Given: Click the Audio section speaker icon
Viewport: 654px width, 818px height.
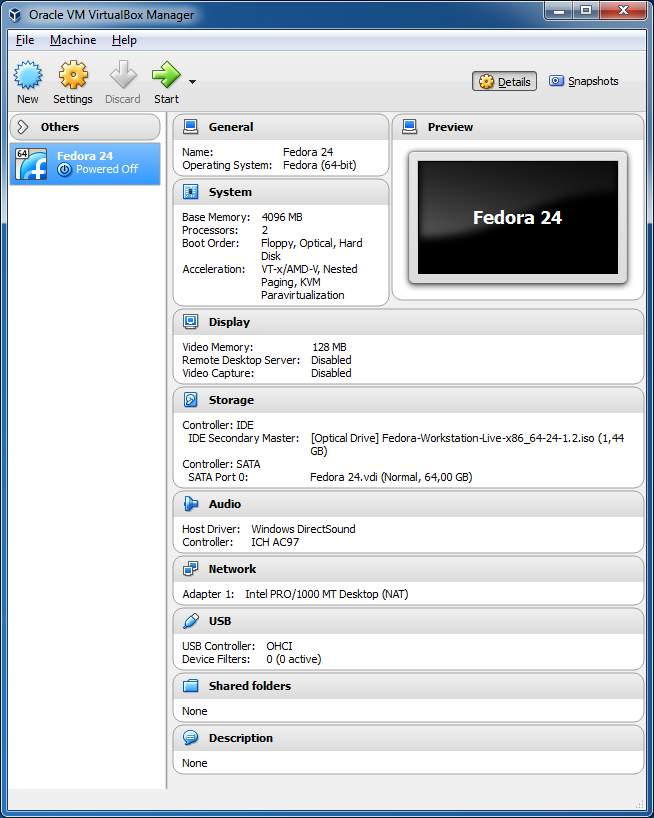Looking at the screenshot, I should (191, 503).
